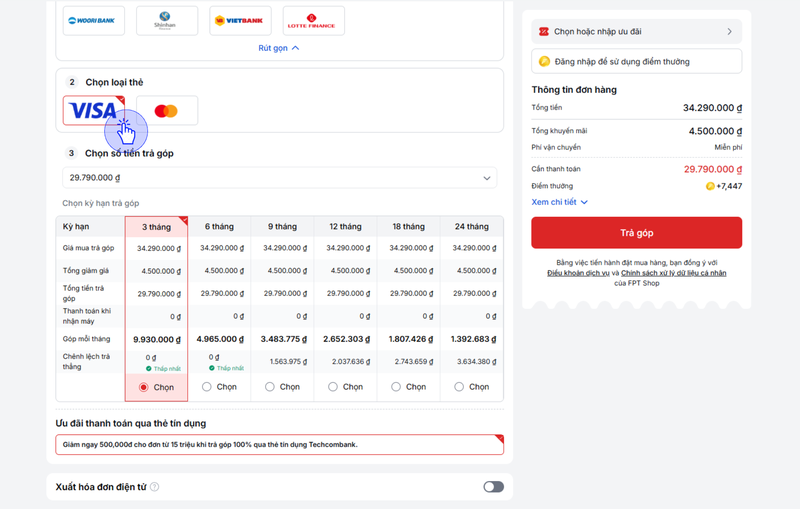
Task: Click the 9.930.000 đ monthly payment
Action: (x=157, y=339)
